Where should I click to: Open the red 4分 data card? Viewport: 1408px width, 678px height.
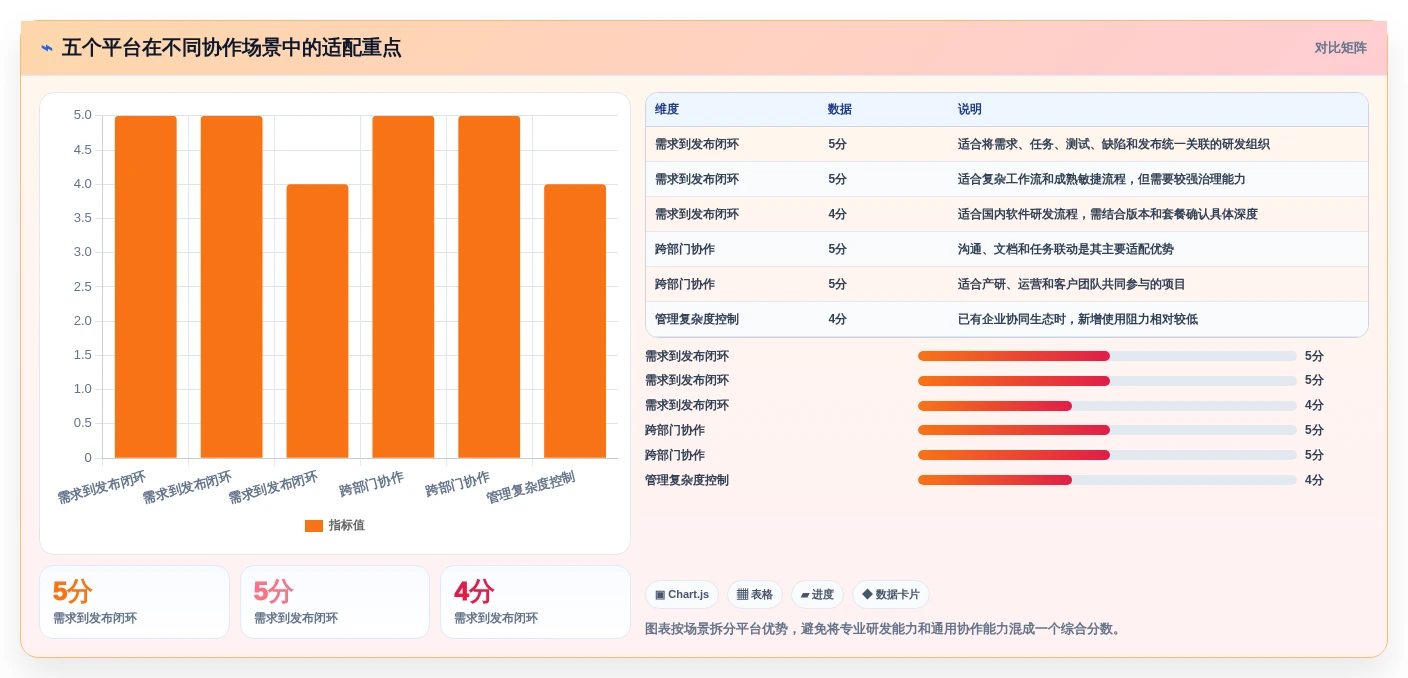(x=535, y=602)
